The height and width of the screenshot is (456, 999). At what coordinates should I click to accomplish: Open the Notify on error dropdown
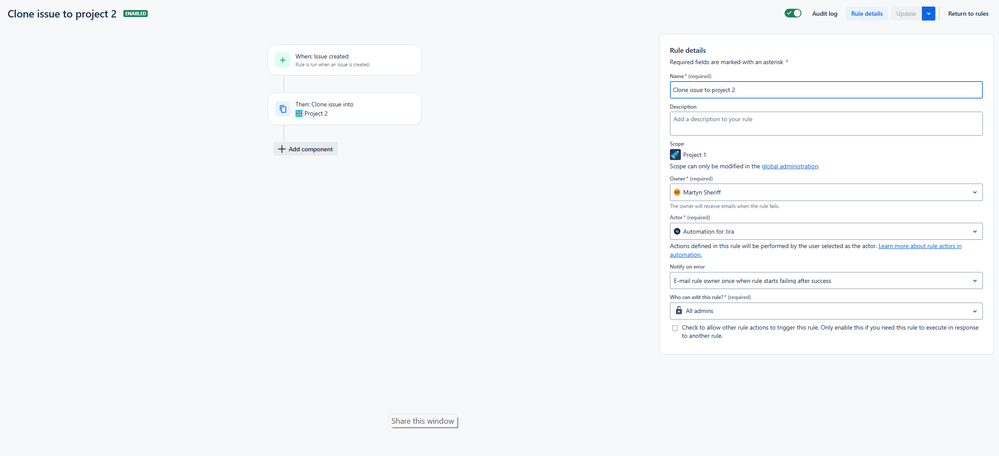826,280
